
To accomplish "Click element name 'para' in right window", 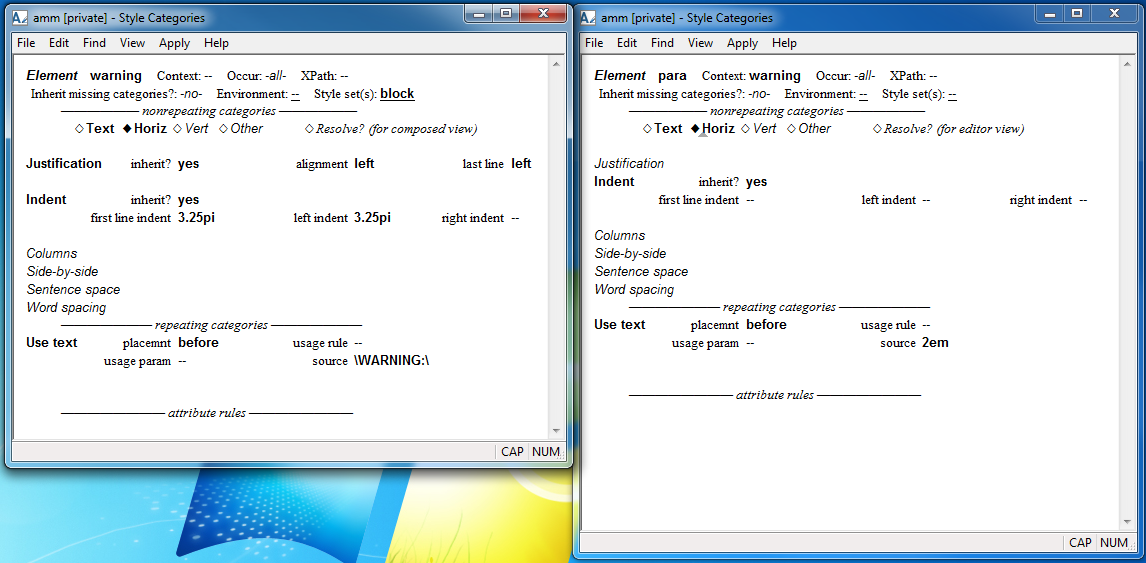I will [672, 75].
